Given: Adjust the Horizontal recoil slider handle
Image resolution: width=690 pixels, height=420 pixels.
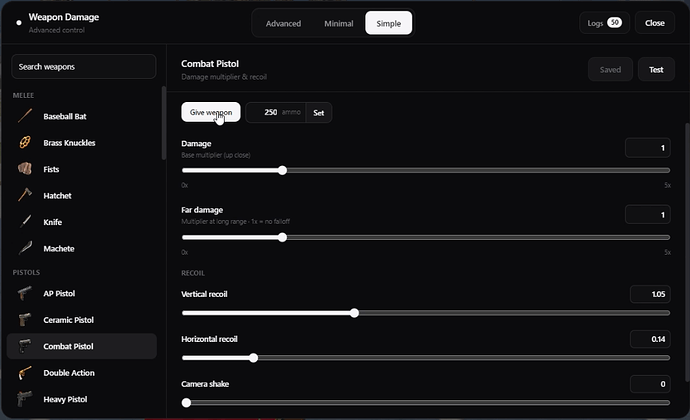Looking at the screenshot, I should tap(253, 358).
